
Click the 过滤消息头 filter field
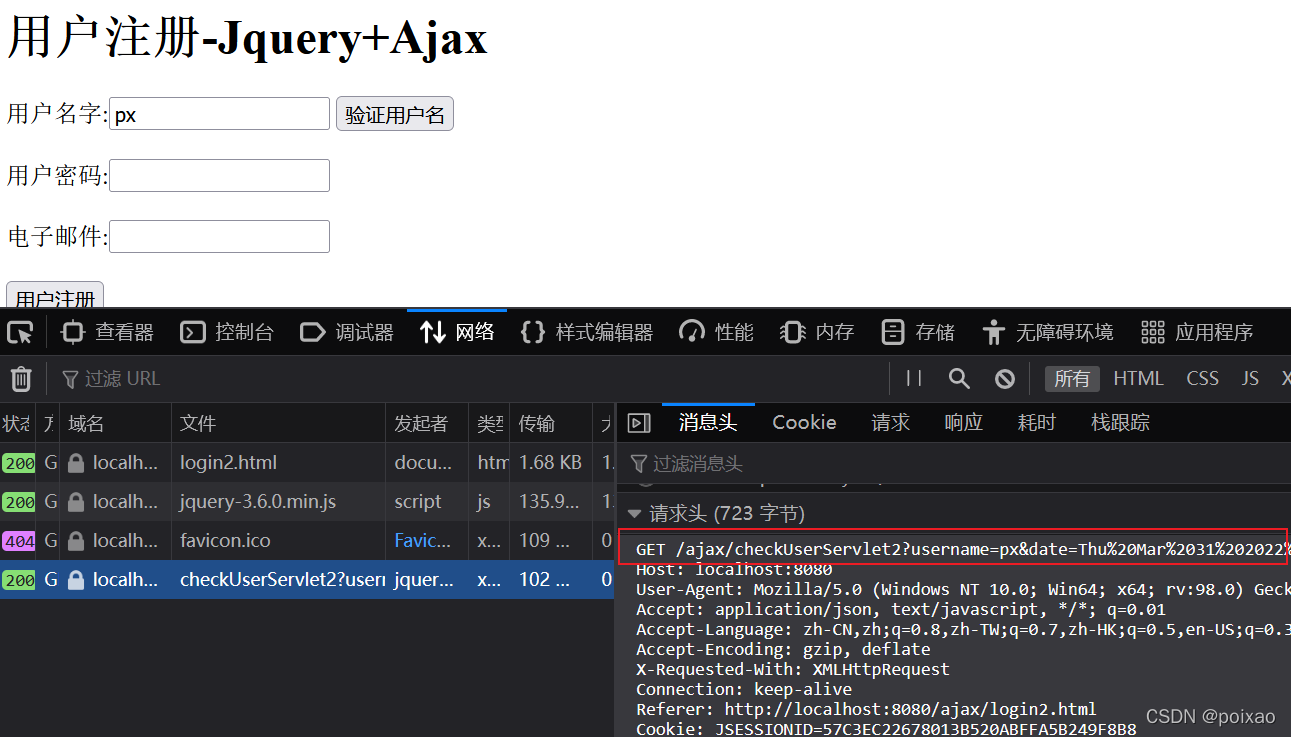pyautogui.click(x=953, y=464)
